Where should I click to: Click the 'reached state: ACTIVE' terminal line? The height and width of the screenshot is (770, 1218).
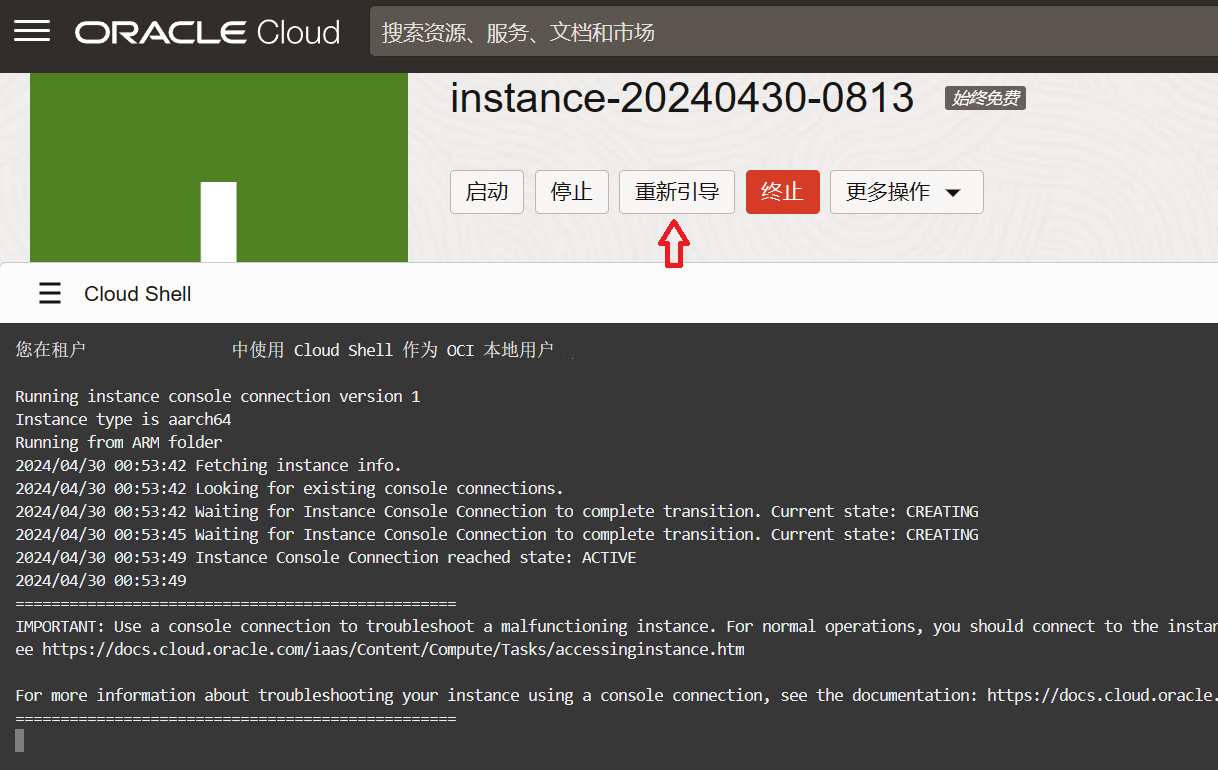point(415,558)
